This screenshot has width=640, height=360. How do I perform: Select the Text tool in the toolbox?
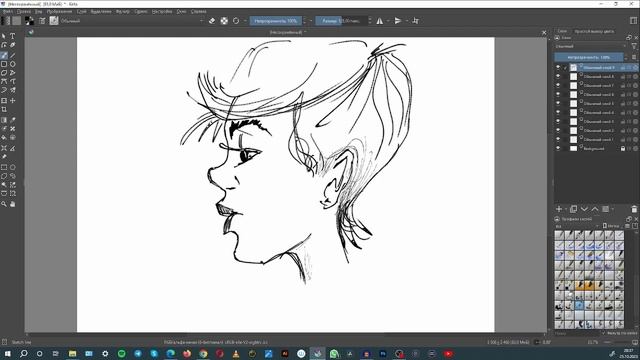13,36
